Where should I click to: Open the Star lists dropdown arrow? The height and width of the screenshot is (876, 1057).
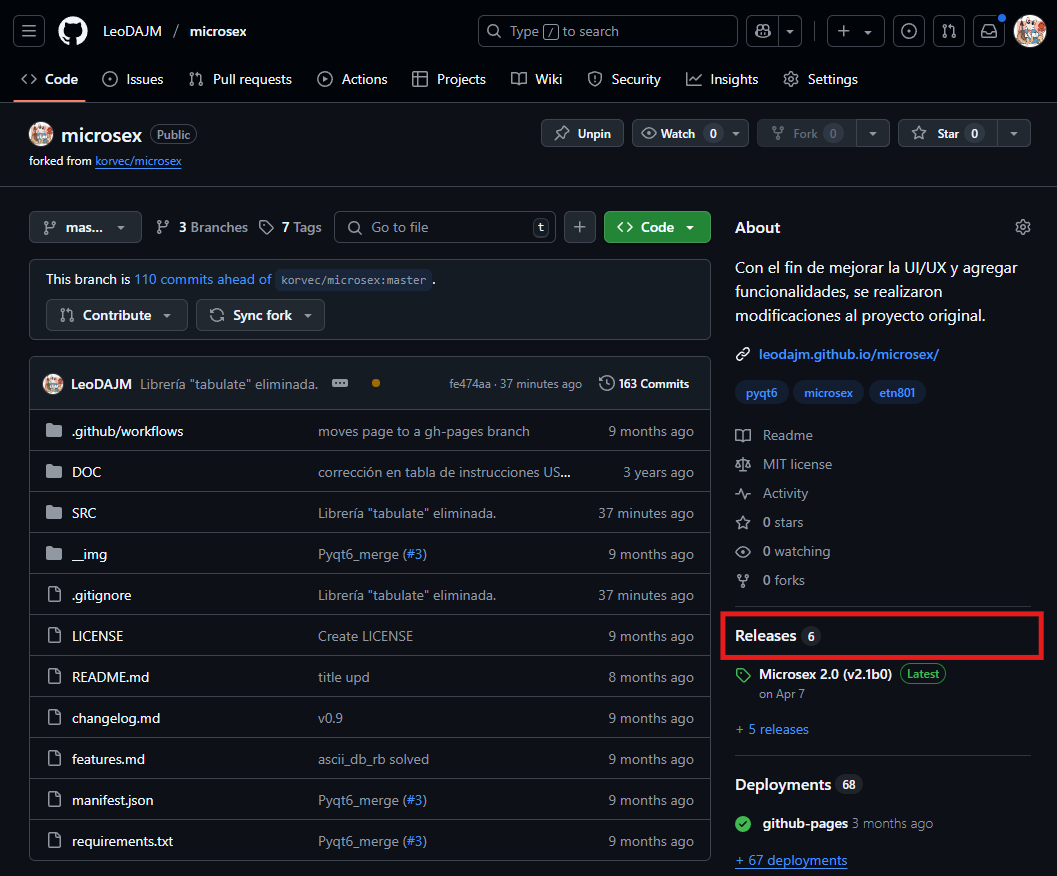pos(1014,134)
